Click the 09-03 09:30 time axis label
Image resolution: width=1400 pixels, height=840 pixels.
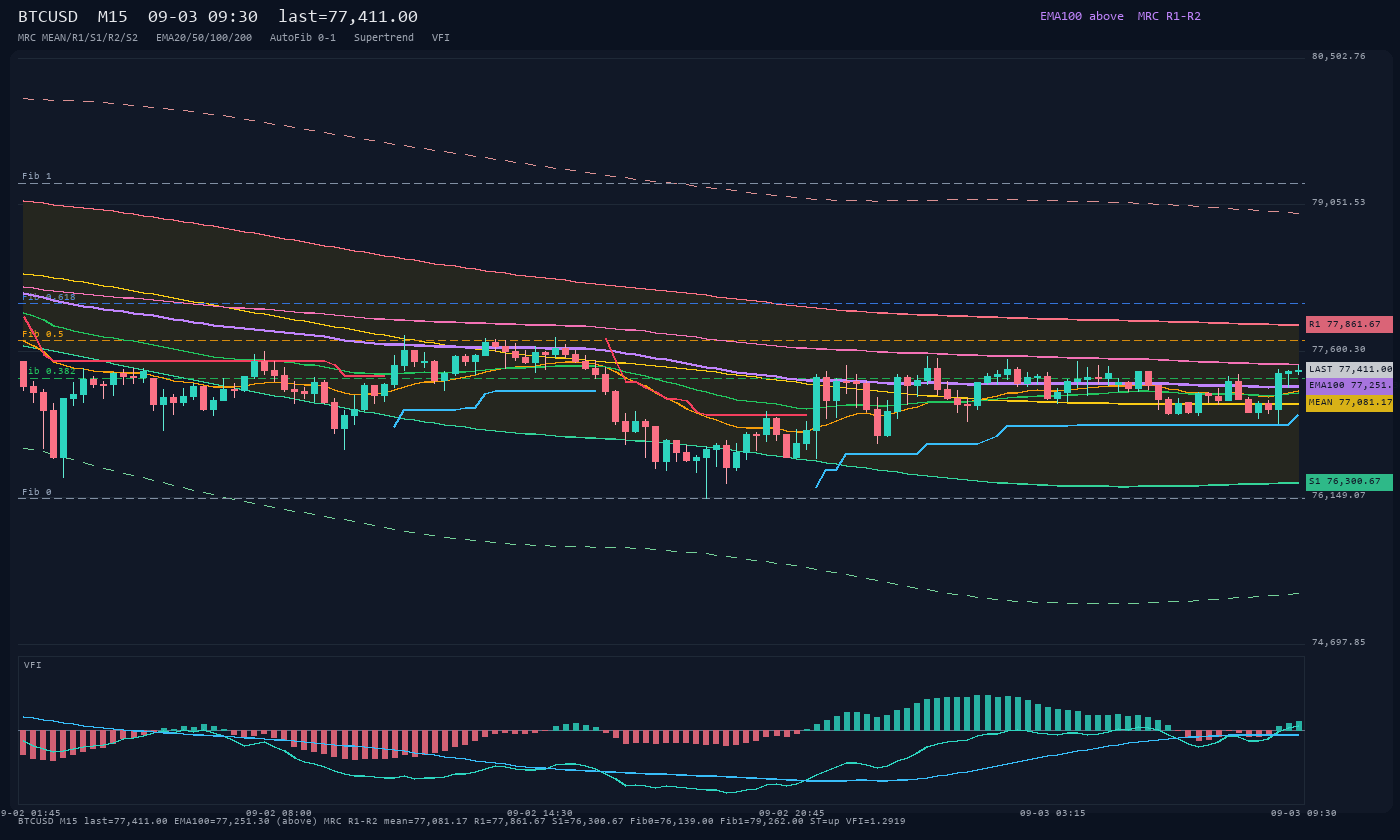point(1304,813)
